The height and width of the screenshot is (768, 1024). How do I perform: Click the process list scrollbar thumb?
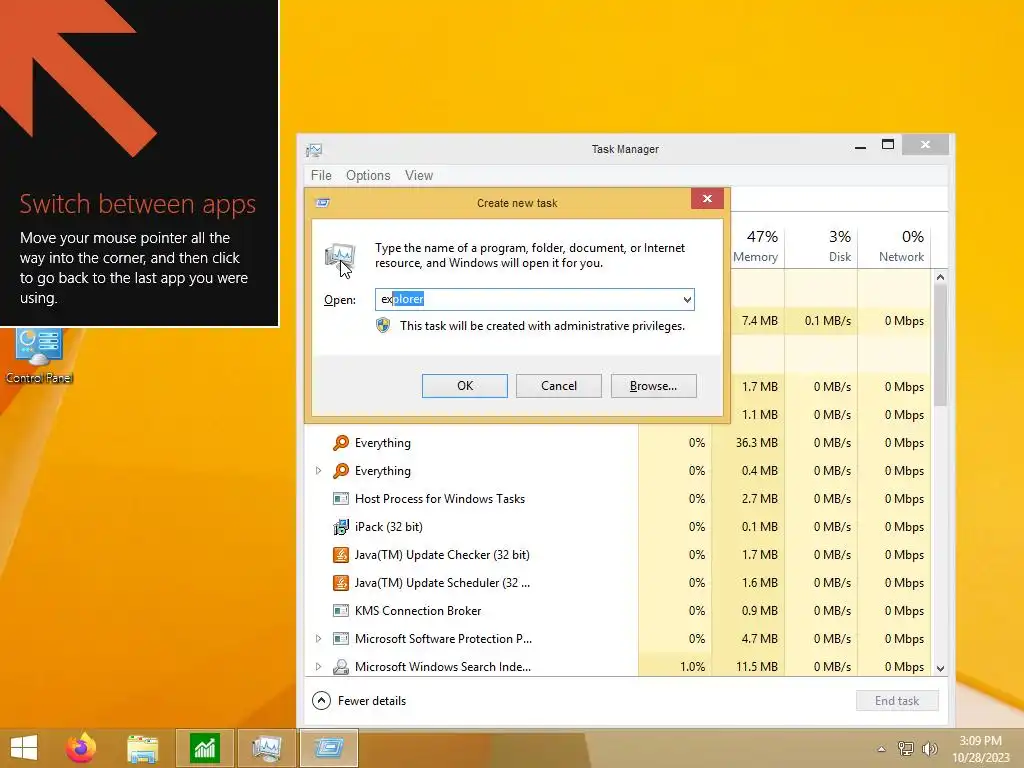[x=940, y=345]
